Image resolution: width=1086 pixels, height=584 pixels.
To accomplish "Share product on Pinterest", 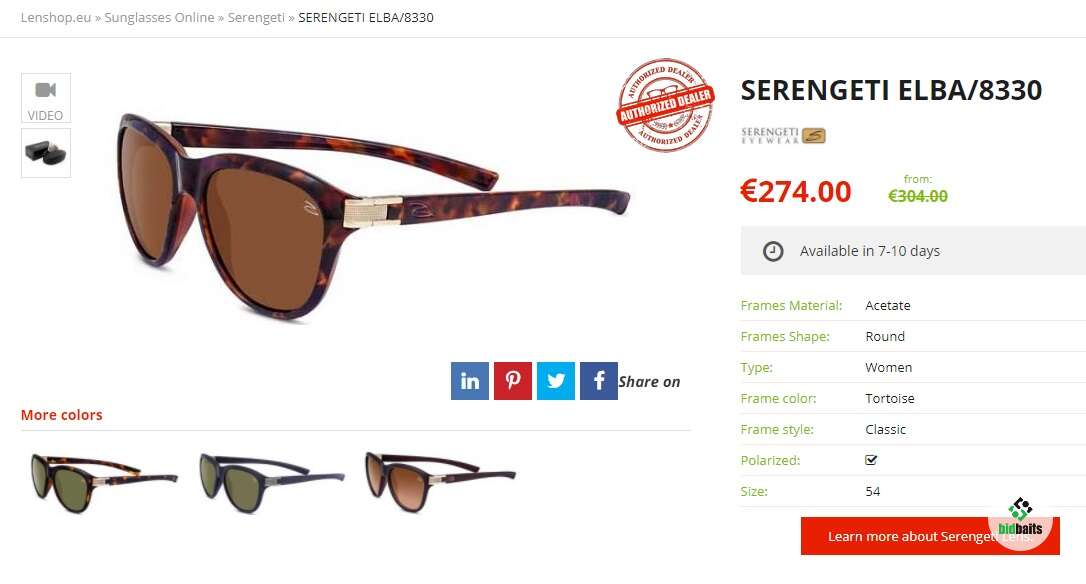I will pos(513,381).
